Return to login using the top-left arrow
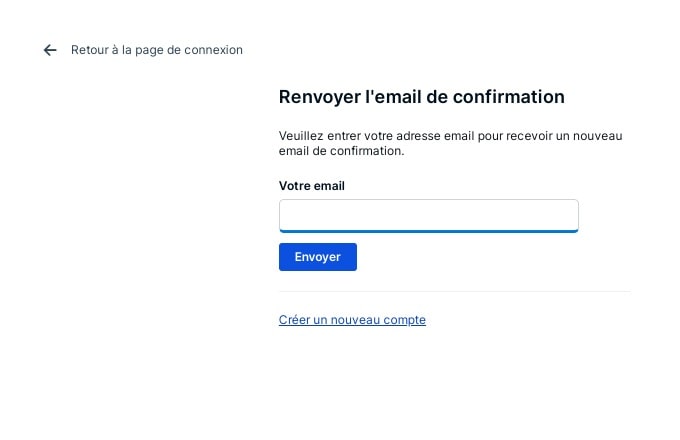 [x=50, y=50]
